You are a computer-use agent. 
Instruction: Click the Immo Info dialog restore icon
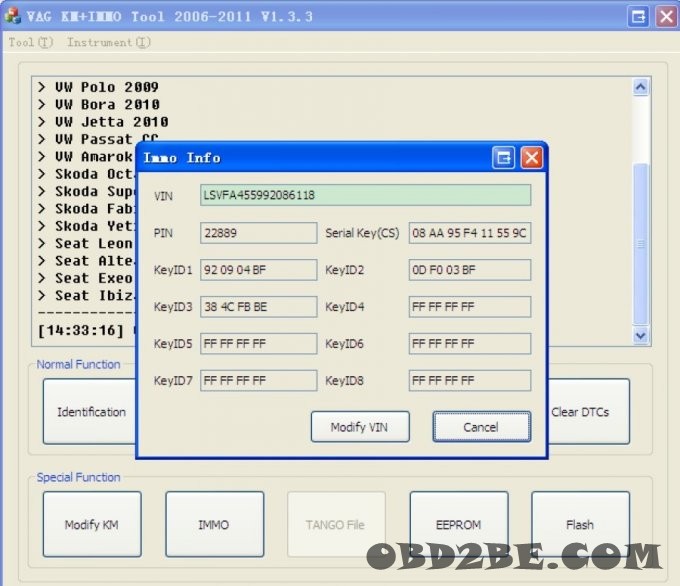click(503, 157)
